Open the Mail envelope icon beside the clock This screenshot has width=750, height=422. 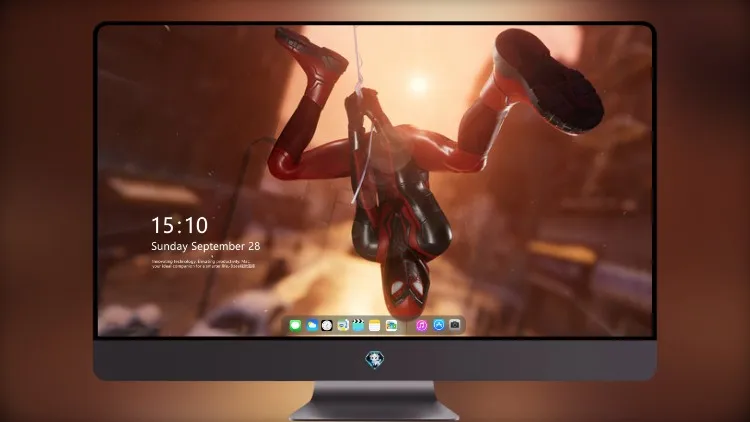pos(342,326)
